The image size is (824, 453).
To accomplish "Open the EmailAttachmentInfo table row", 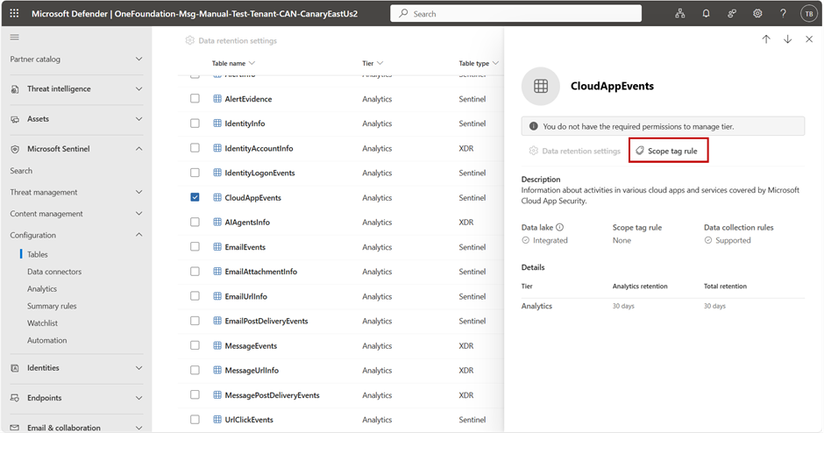I will 341,271.
